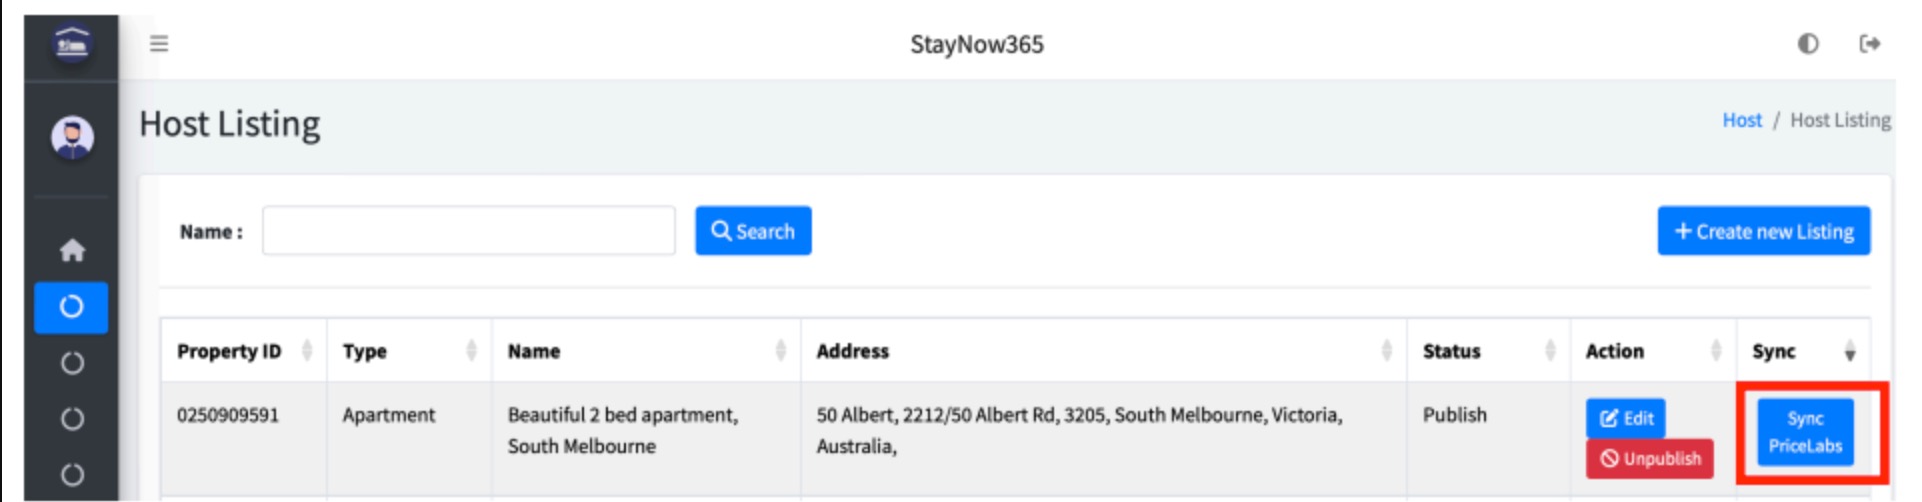The image size is (1922, 502).
Task: Toggle dark mode with the half-circle icon
Action: (x=1808, y=44)
